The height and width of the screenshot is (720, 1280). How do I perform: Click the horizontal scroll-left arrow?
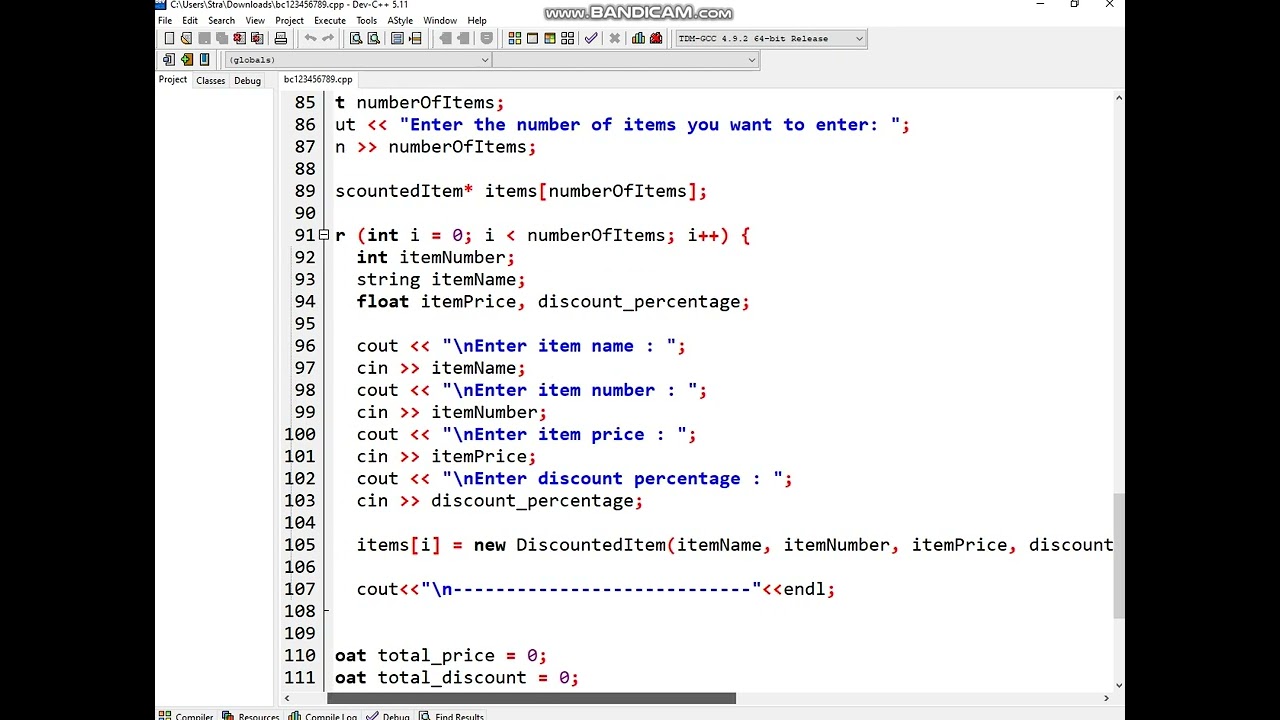pos(288,698)
